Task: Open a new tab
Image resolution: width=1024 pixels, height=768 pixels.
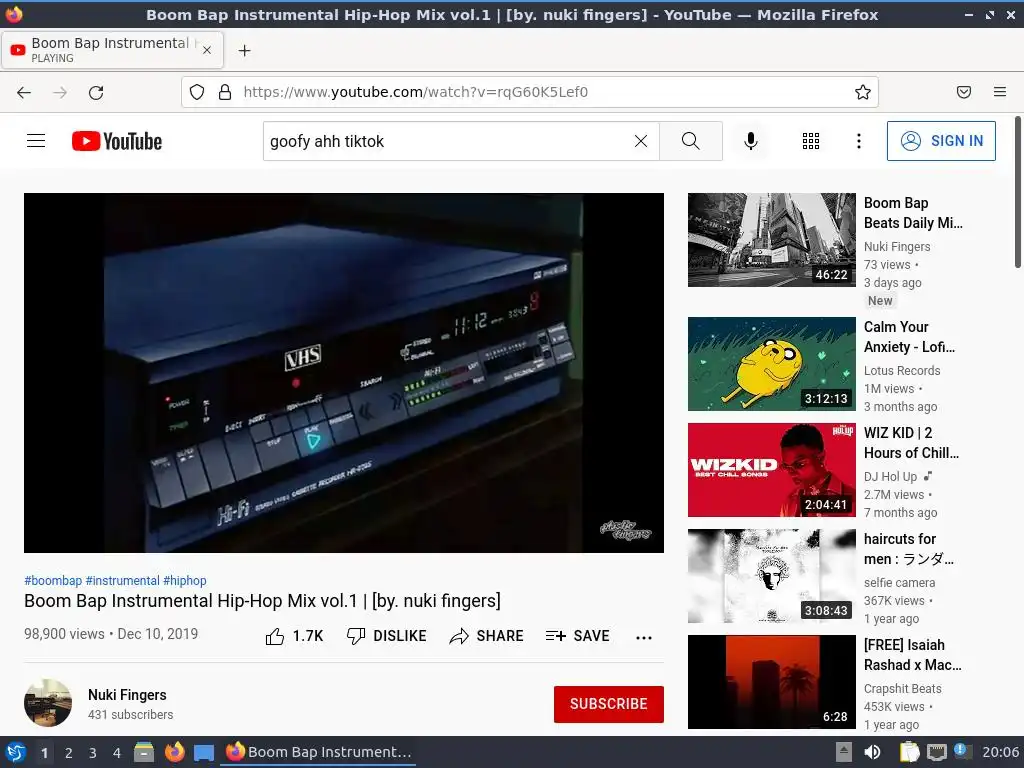Action: (244, 50)
